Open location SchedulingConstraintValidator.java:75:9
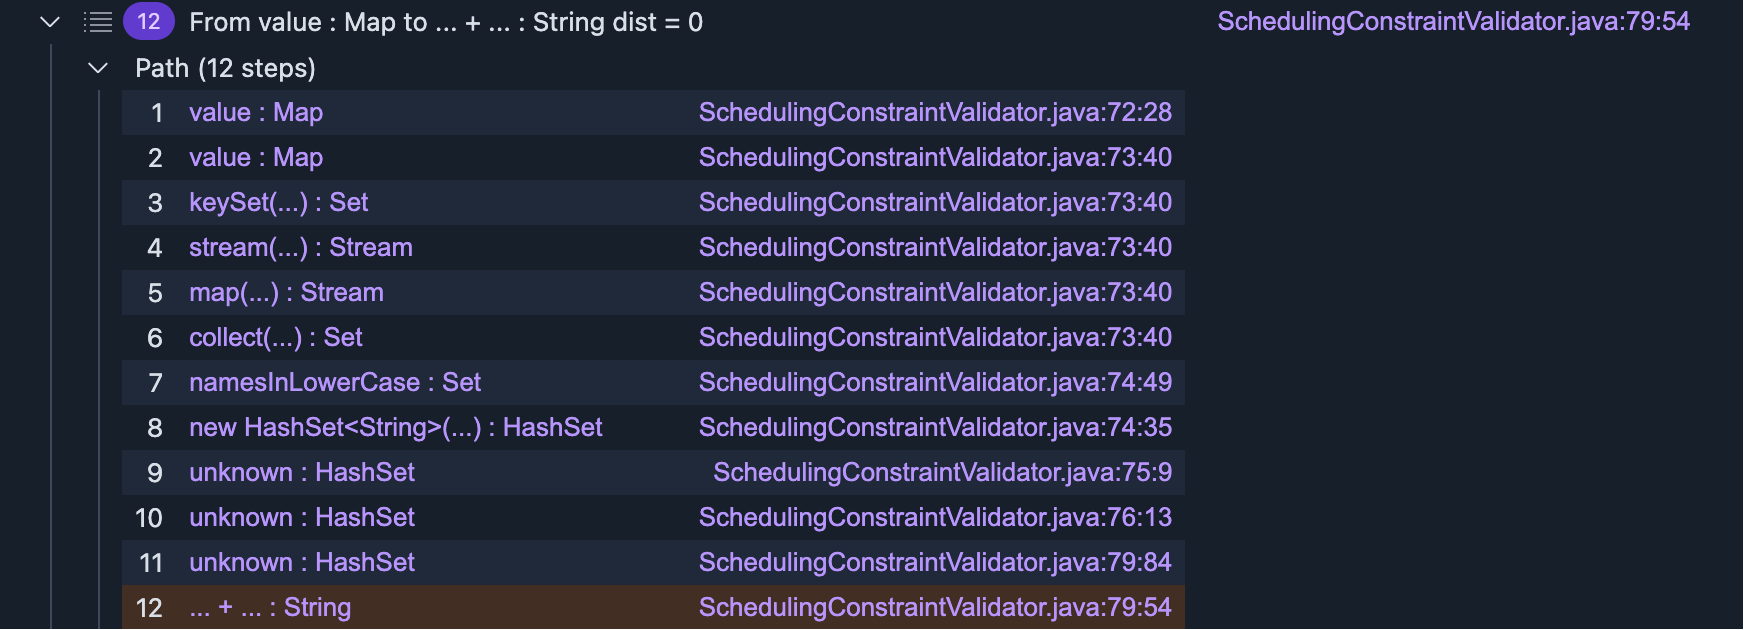1744x630 pixels. (942, 473)
